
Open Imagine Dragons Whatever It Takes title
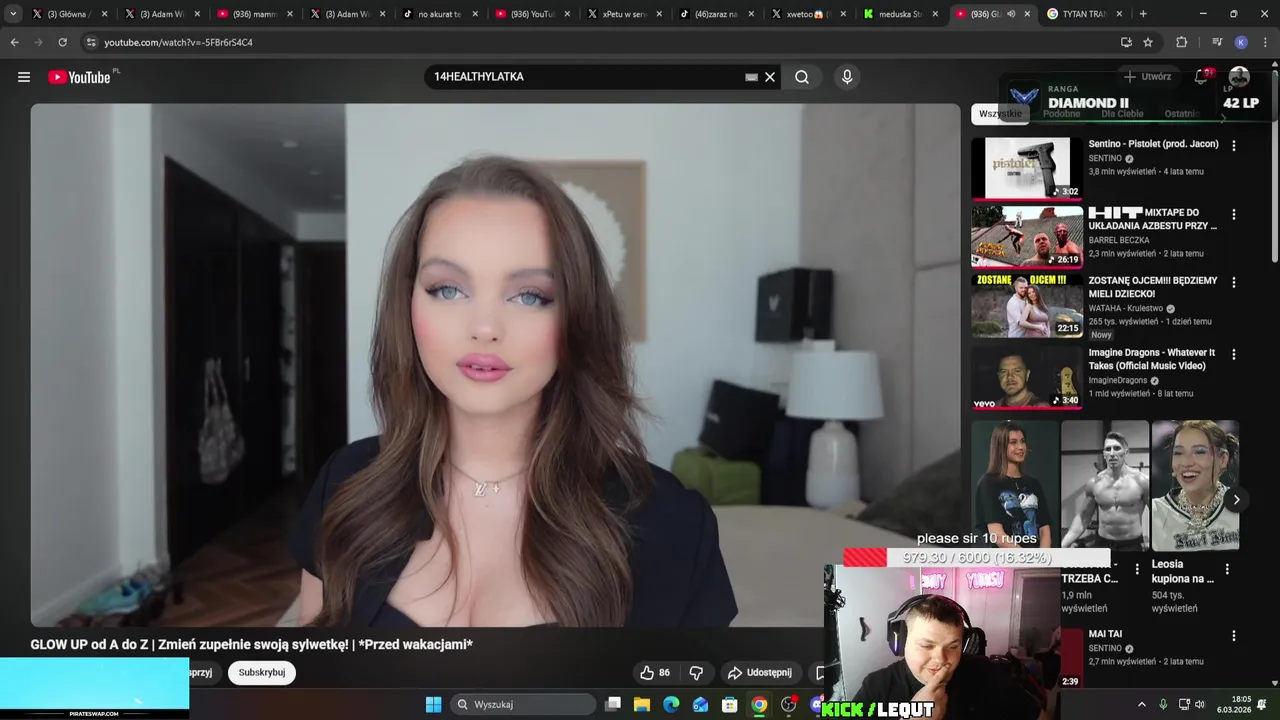click(1152, 359)
